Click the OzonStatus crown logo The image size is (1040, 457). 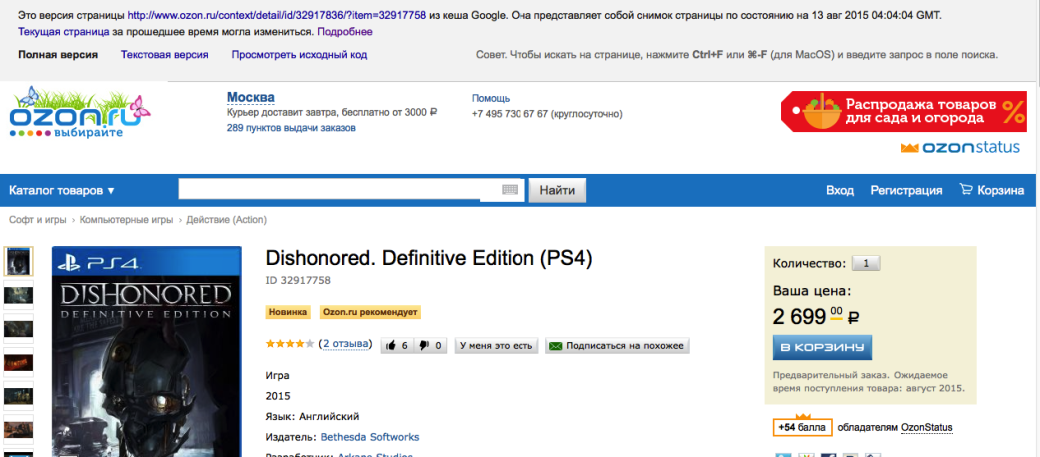click(x=960, y=147)
